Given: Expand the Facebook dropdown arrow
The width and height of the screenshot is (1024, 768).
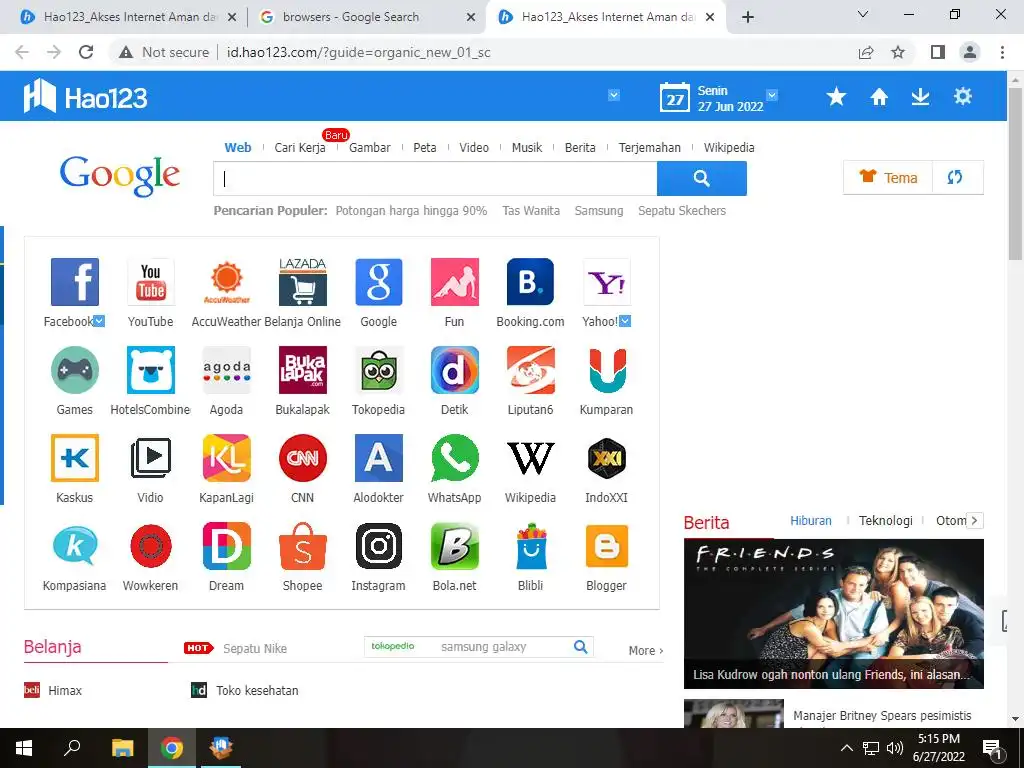Looking at the screenshot, I should point(99,321).
